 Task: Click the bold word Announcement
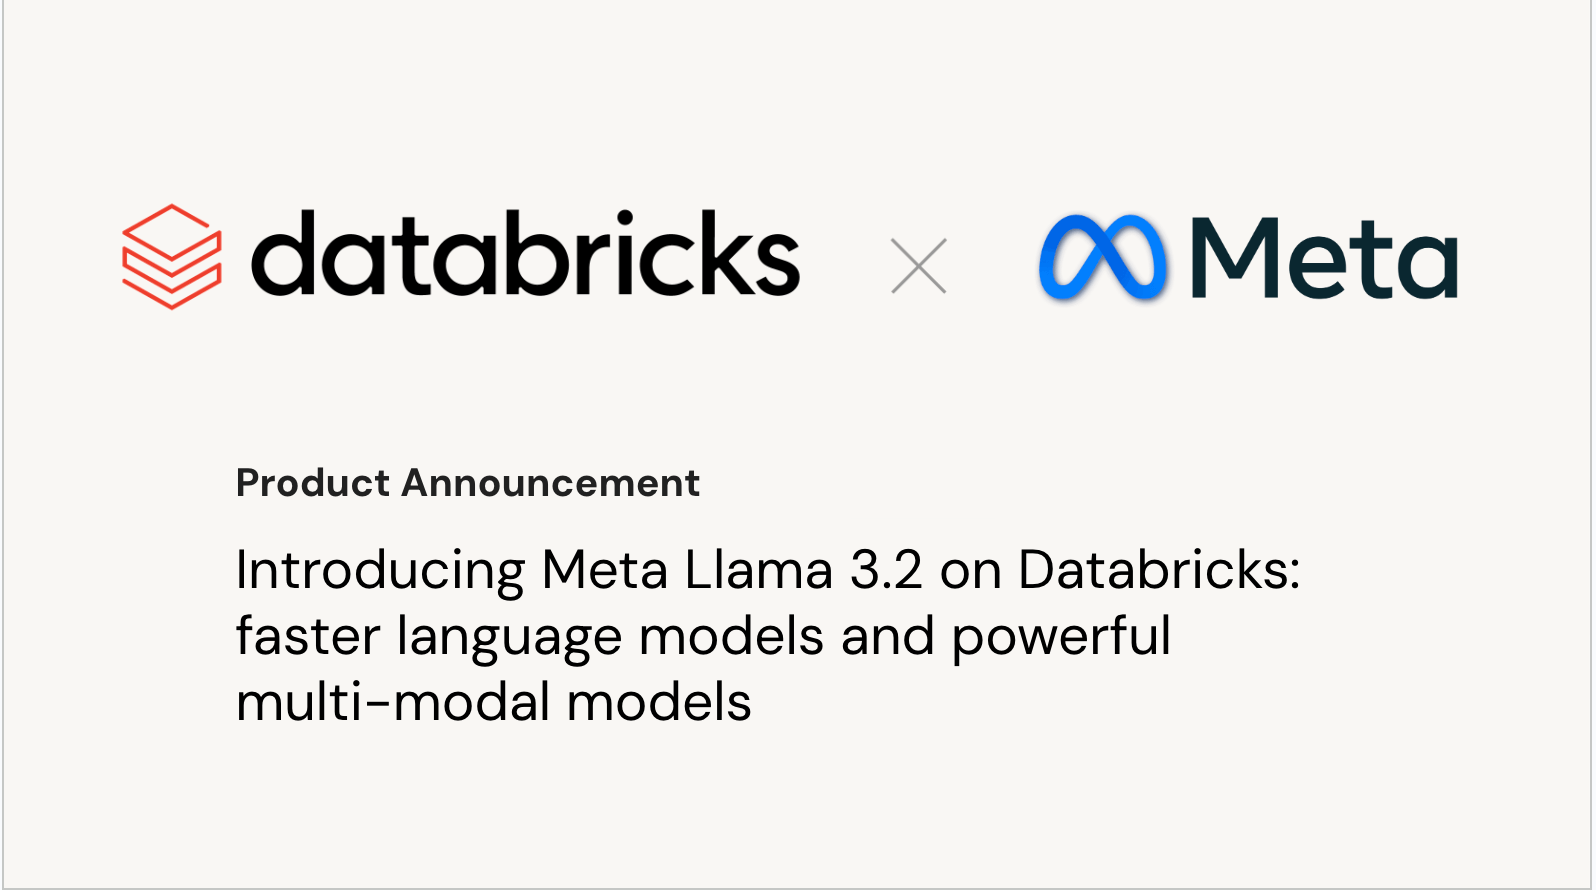tap(550, 483)
